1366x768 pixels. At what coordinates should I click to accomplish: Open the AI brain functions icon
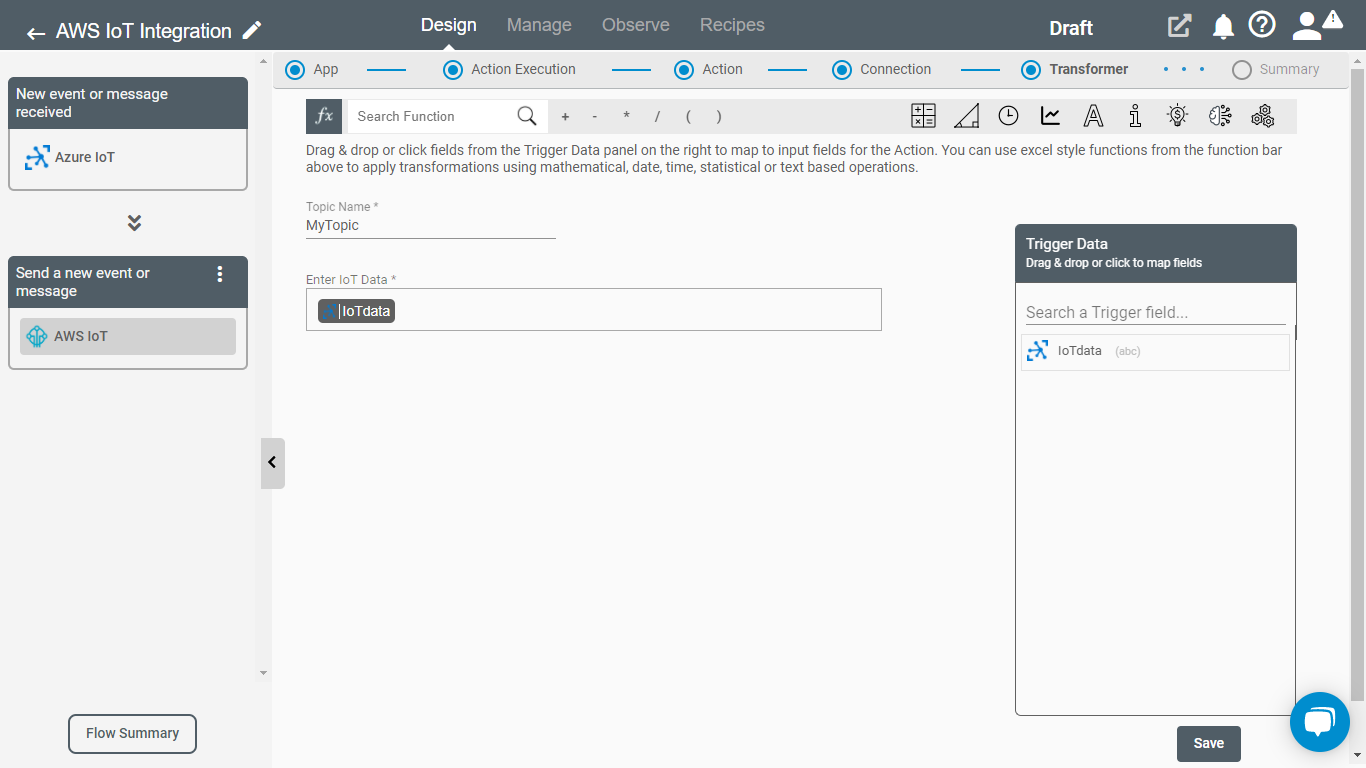[x=1220, y=116]
